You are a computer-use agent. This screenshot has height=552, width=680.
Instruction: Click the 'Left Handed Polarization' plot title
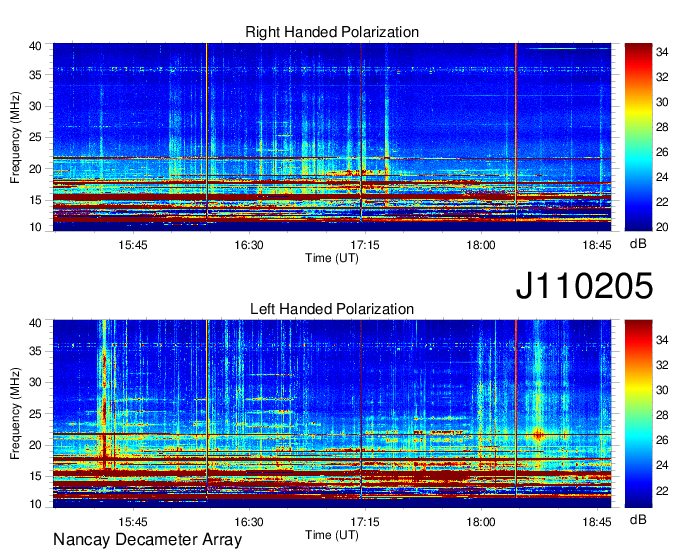332,309
